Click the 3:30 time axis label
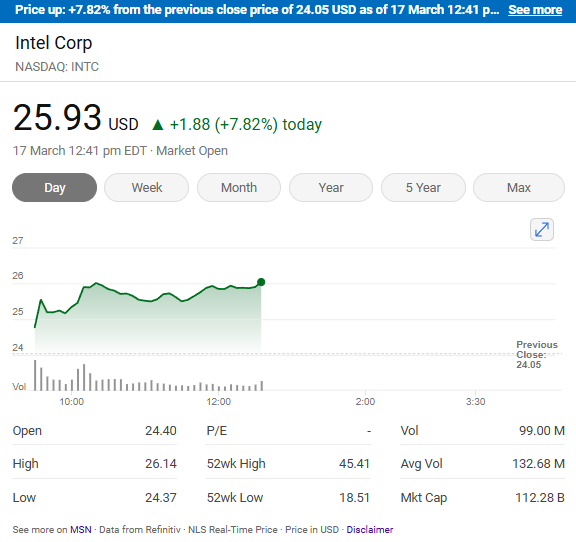The image size is (576, 542). click(475, 402)
